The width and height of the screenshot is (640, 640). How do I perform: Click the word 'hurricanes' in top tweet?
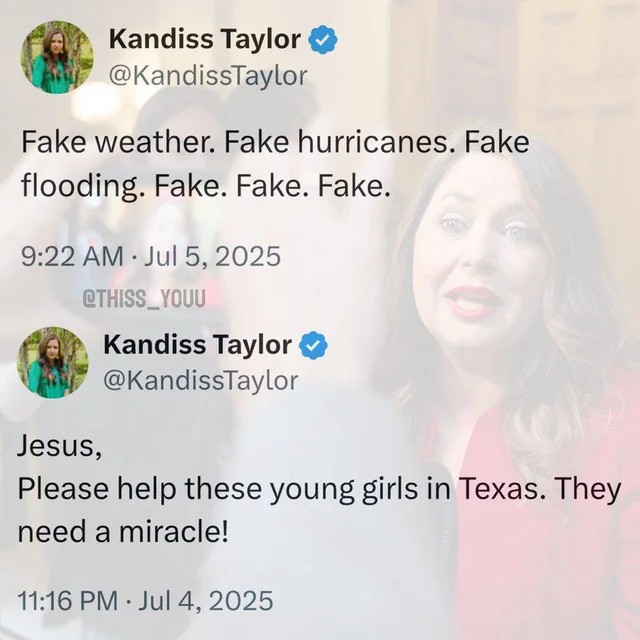click(371, 142)
